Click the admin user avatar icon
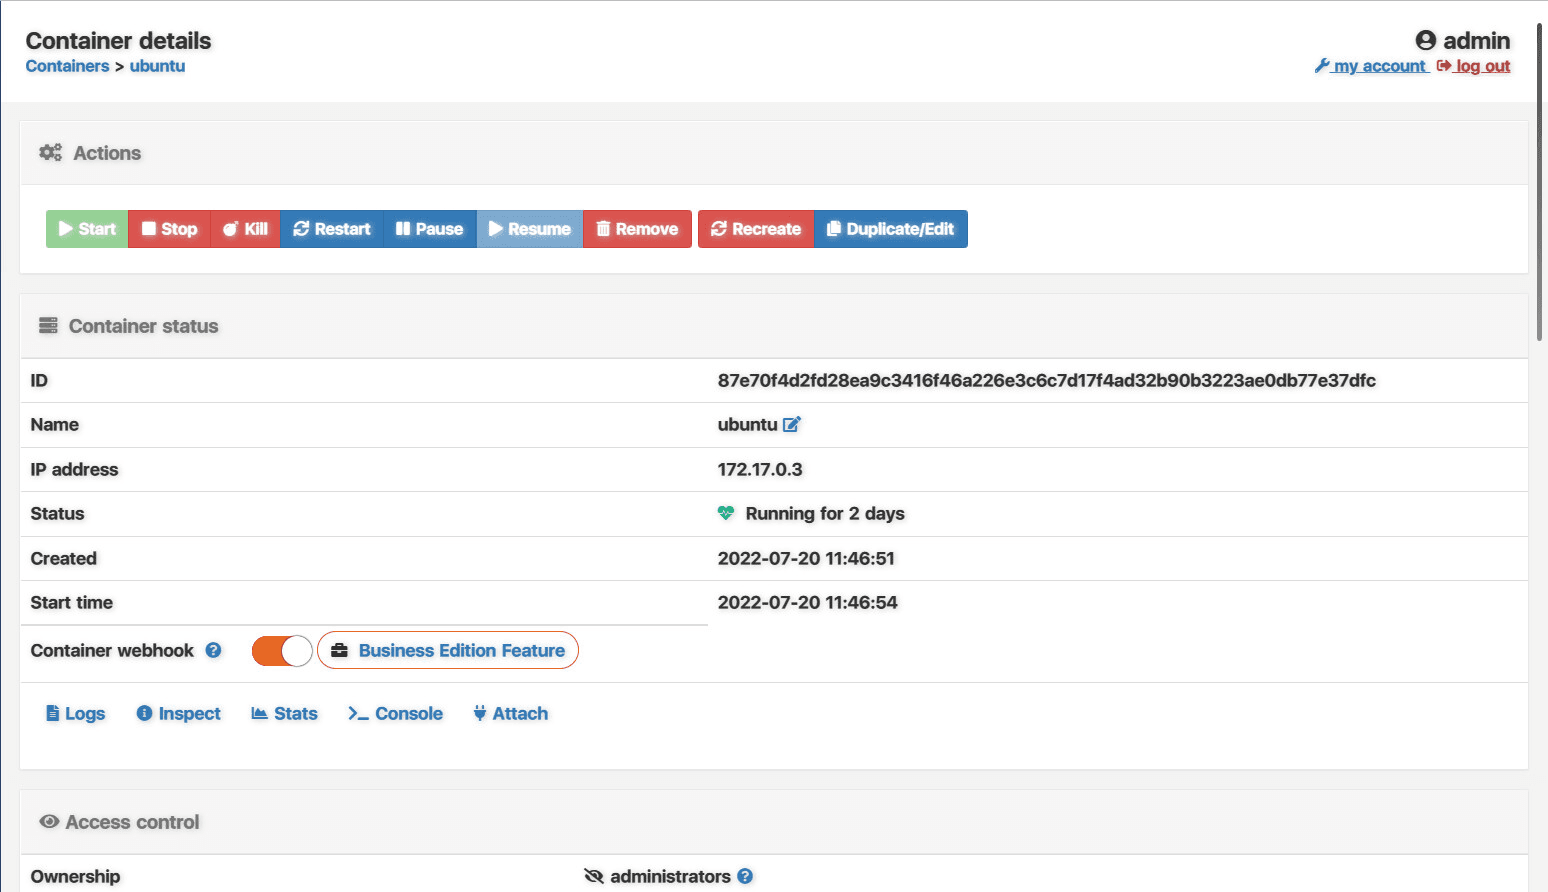The height and width of the screenshot is (892, 1548). tap(1426, 41)
